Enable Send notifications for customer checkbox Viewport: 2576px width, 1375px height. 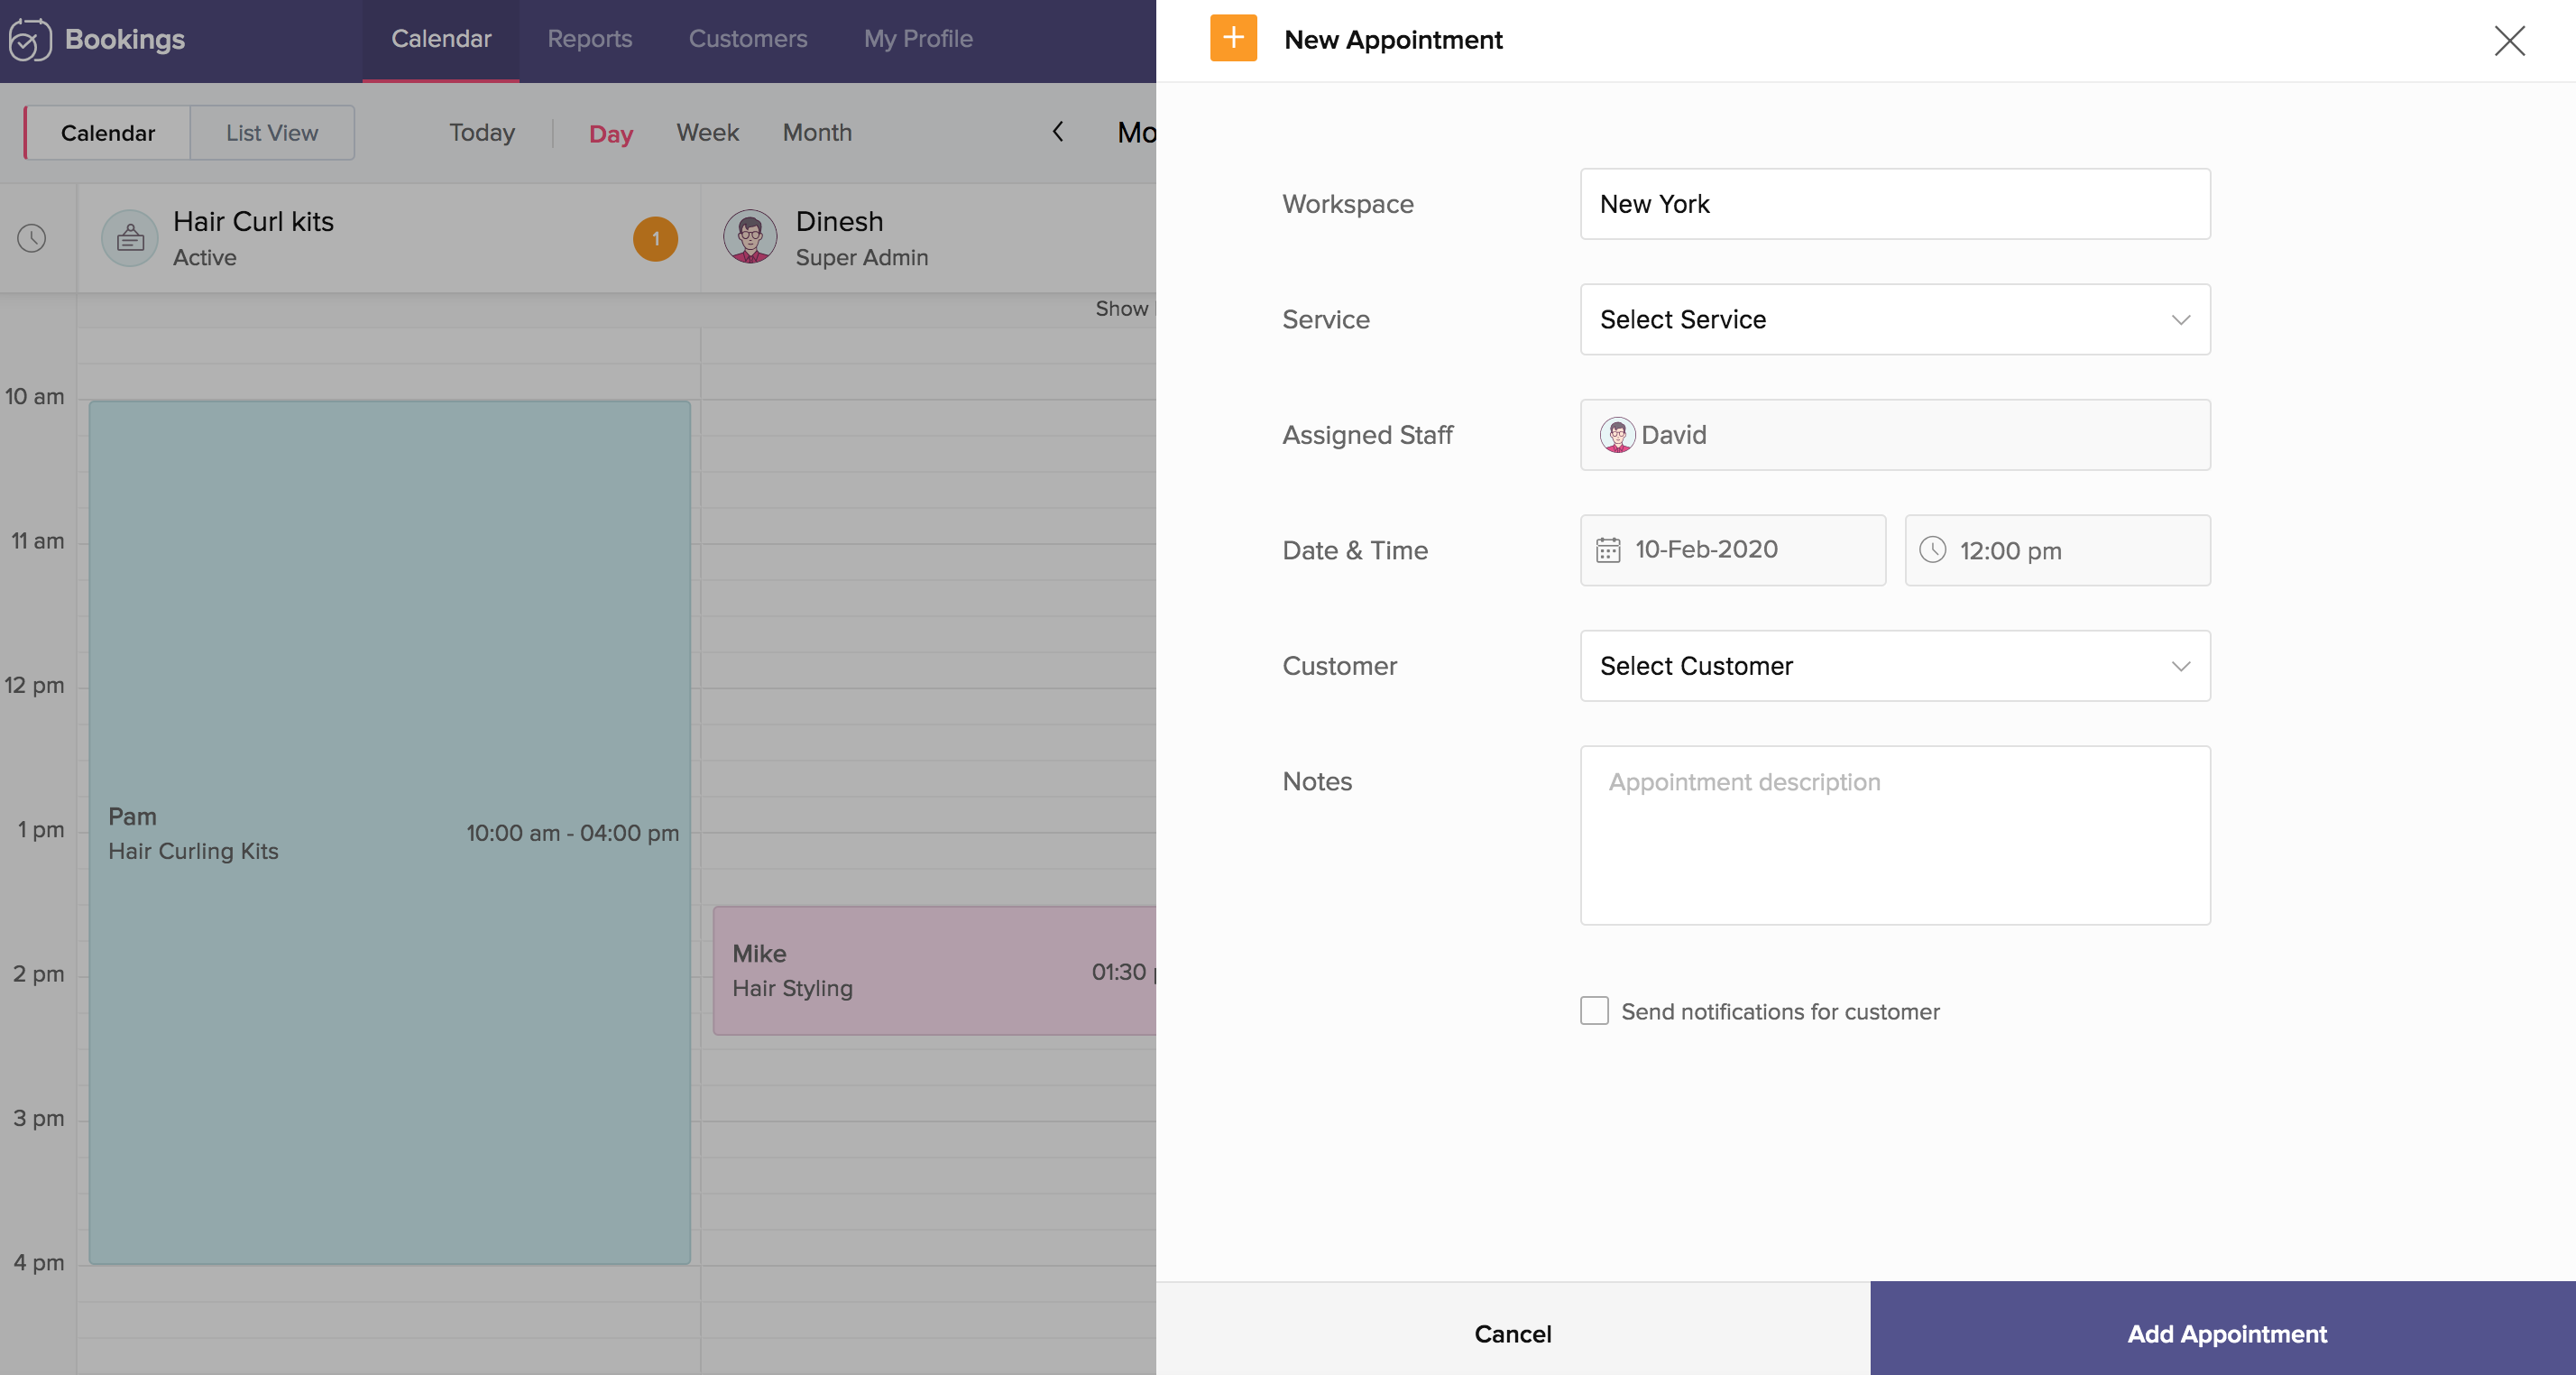(1594, 1011)
